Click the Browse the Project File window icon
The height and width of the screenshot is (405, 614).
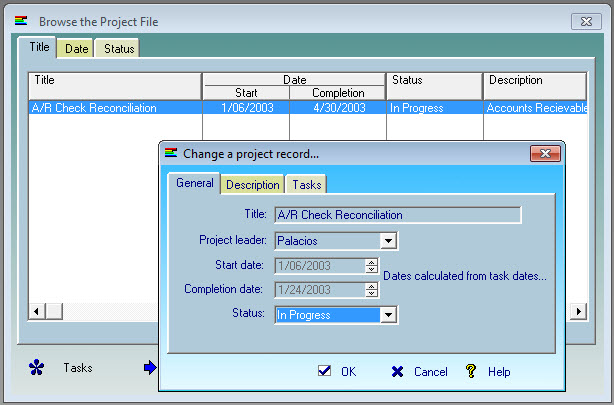point(21,21)
